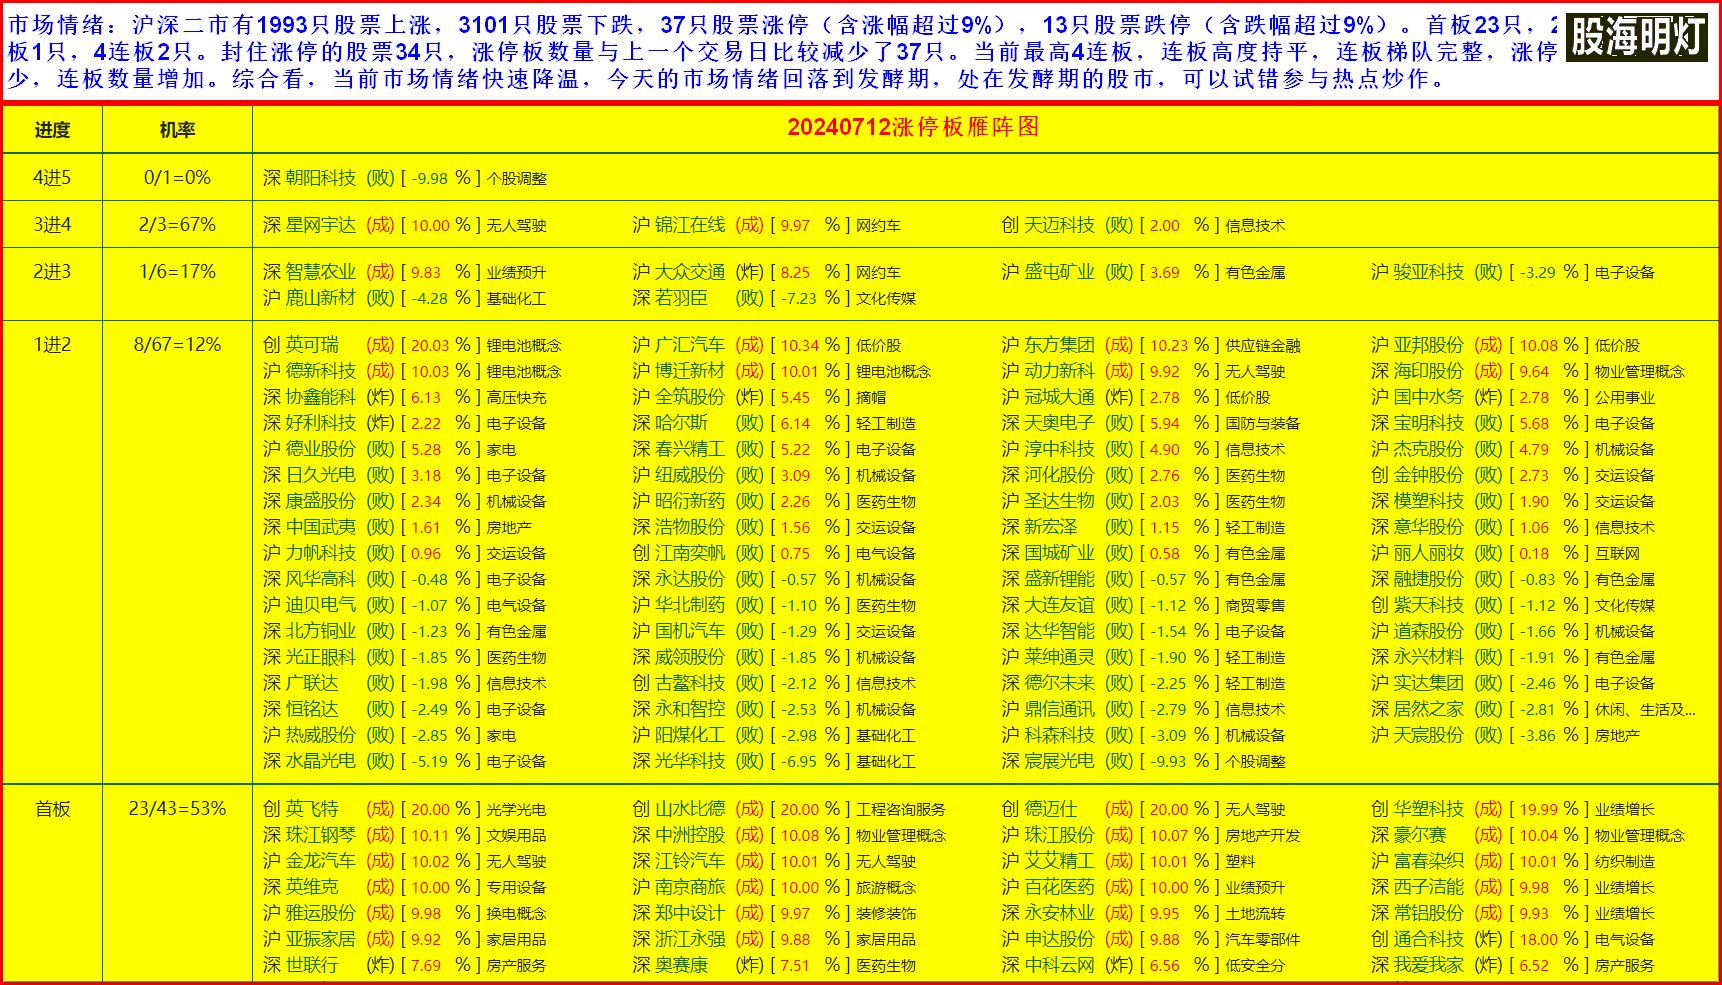Viewport: 1722px width, 985px height.
Task: Select stock 广汇汽车
Action: pyautogui.click(x=690, y=345)
